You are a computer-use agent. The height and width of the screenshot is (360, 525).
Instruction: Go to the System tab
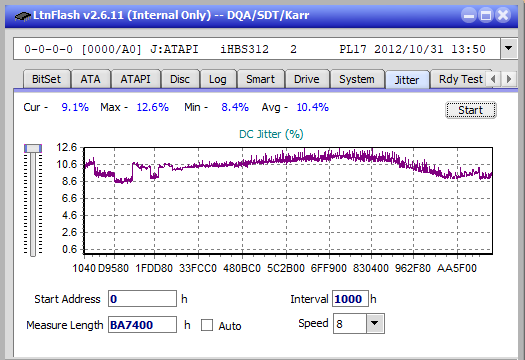(357, 79)
